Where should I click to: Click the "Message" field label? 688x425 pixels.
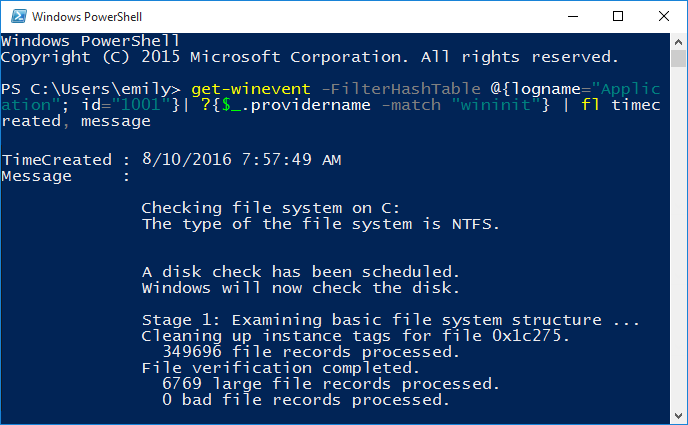click(x=37, y=176)
